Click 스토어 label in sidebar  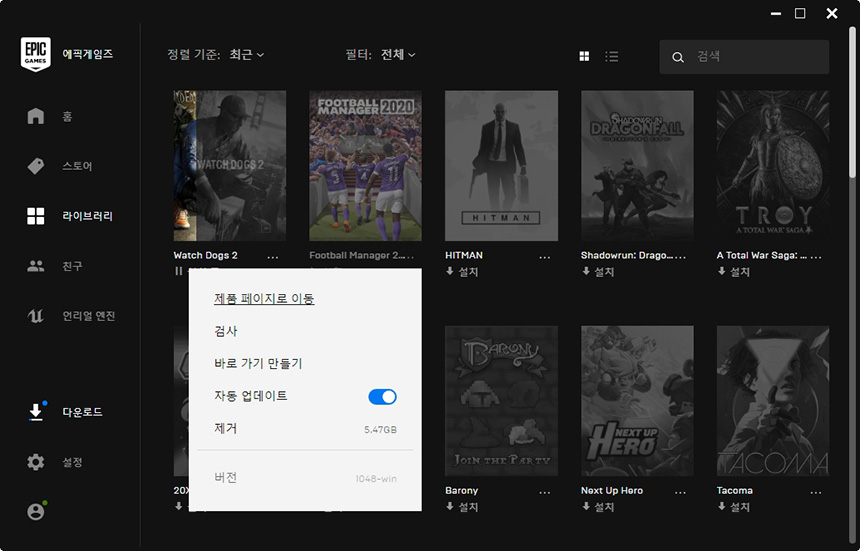pyautogui.click(x=77, y=166)
